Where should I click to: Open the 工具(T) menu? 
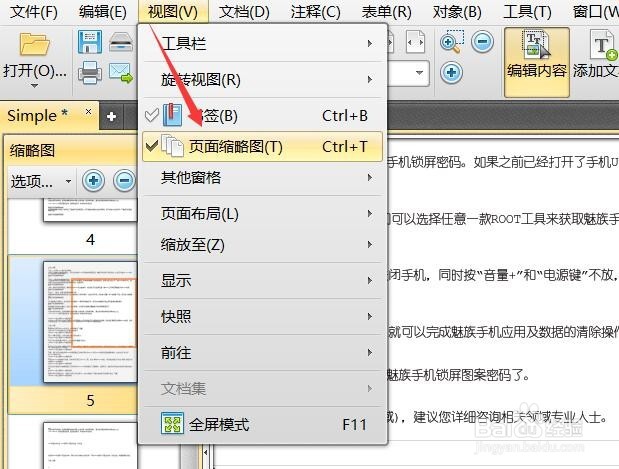click(x=527, y=12)
